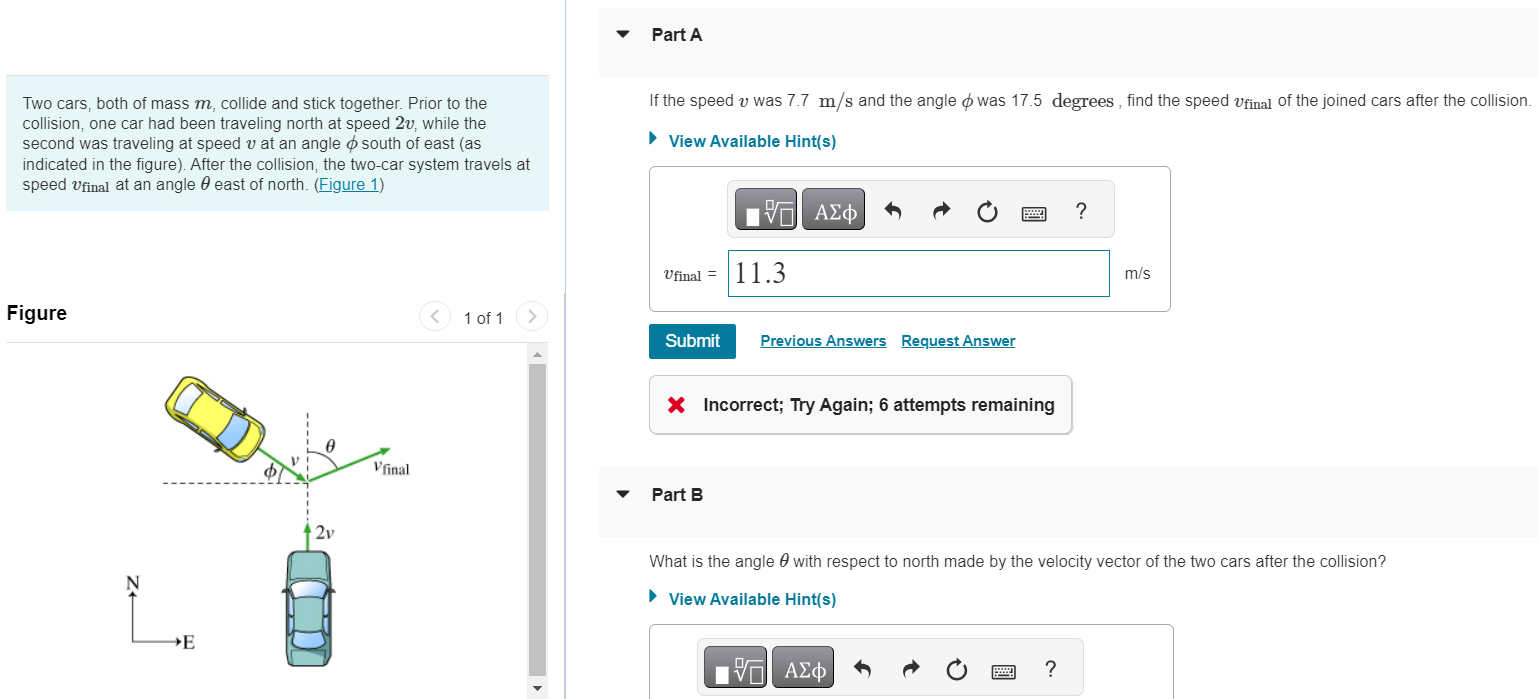Collapse the Part B section
Screen dimensions: 1538x699
622,494
